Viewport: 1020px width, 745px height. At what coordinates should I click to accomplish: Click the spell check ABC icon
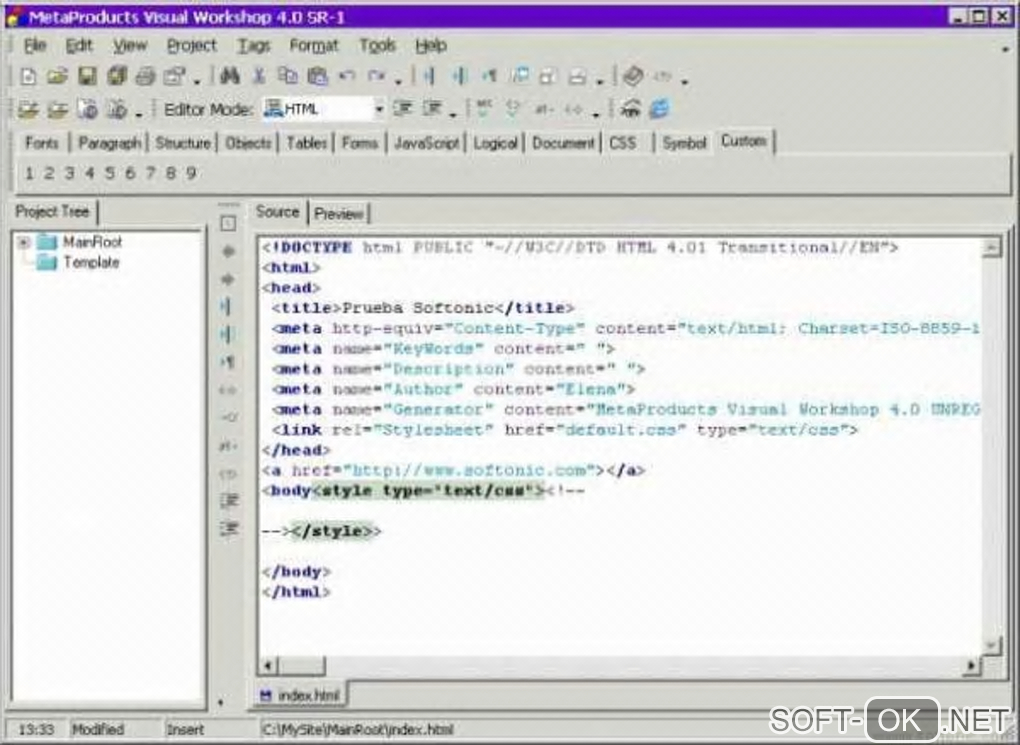(484, 109)
